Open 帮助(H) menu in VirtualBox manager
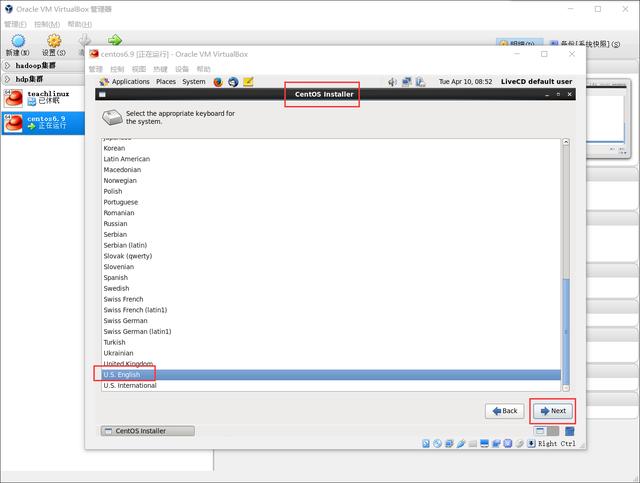 [80, 24]
